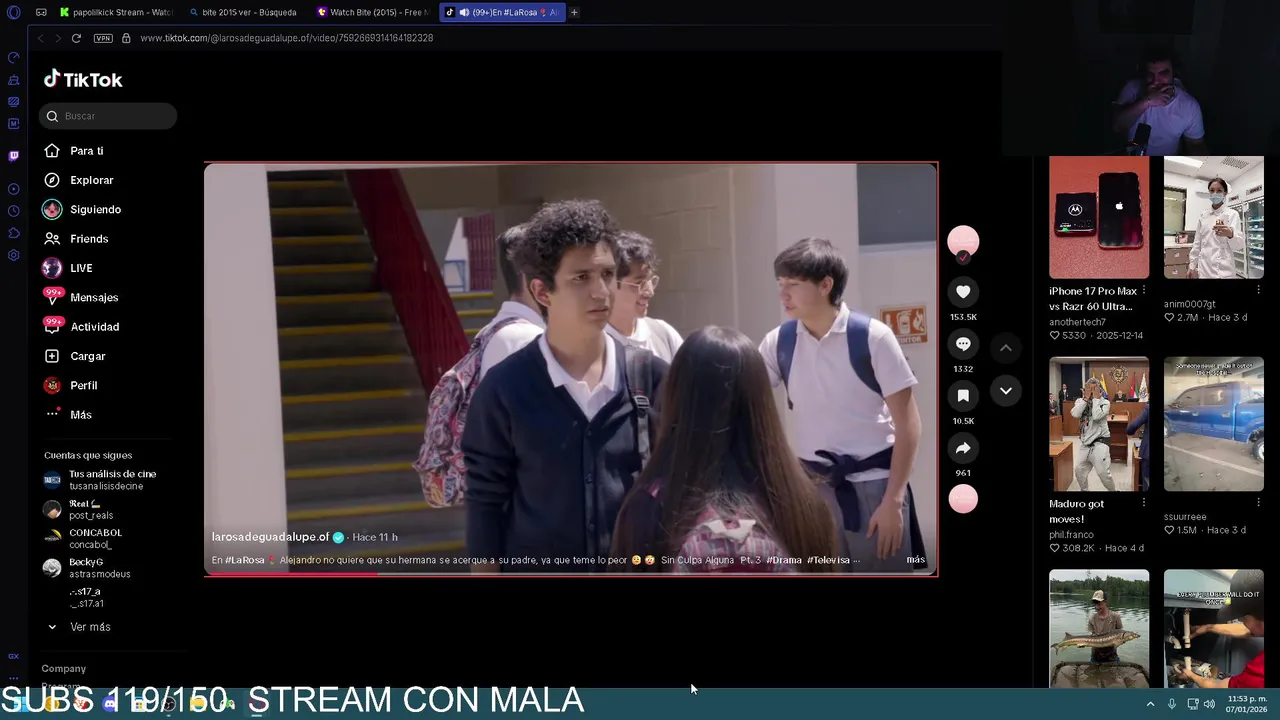Screen dimensions: 1280x720
Task: Open a new browser tab
Action: click(574, 12)
